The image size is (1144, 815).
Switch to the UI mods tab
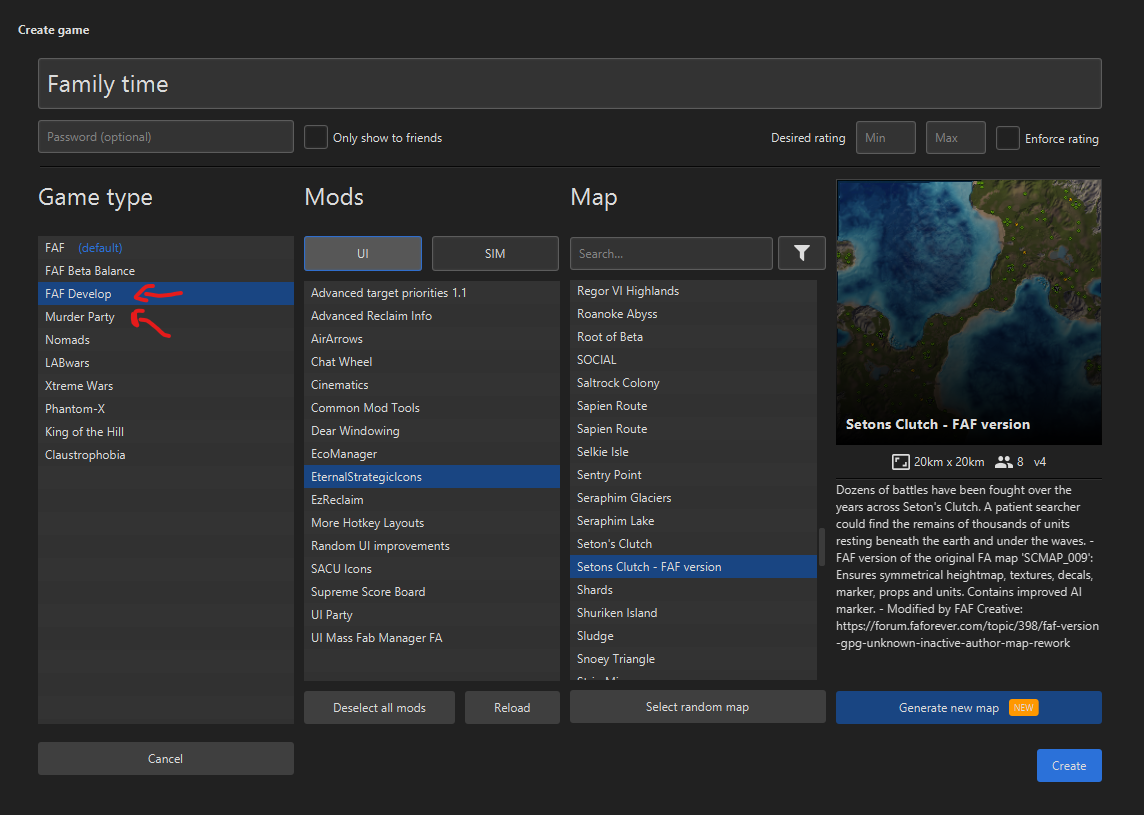pyautogui.click(x=363, y=253)
